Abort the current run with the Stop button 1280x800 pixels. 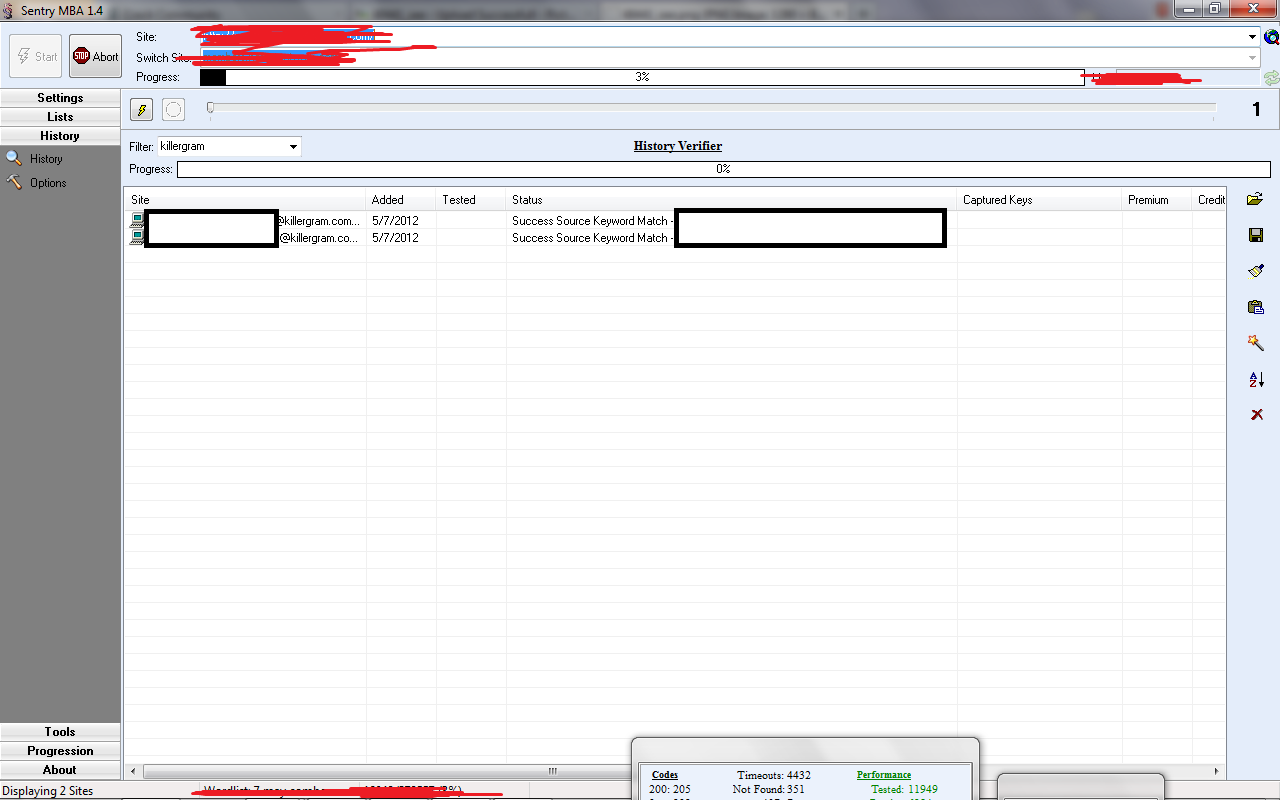pyautogui.click(x=95, y=56)
